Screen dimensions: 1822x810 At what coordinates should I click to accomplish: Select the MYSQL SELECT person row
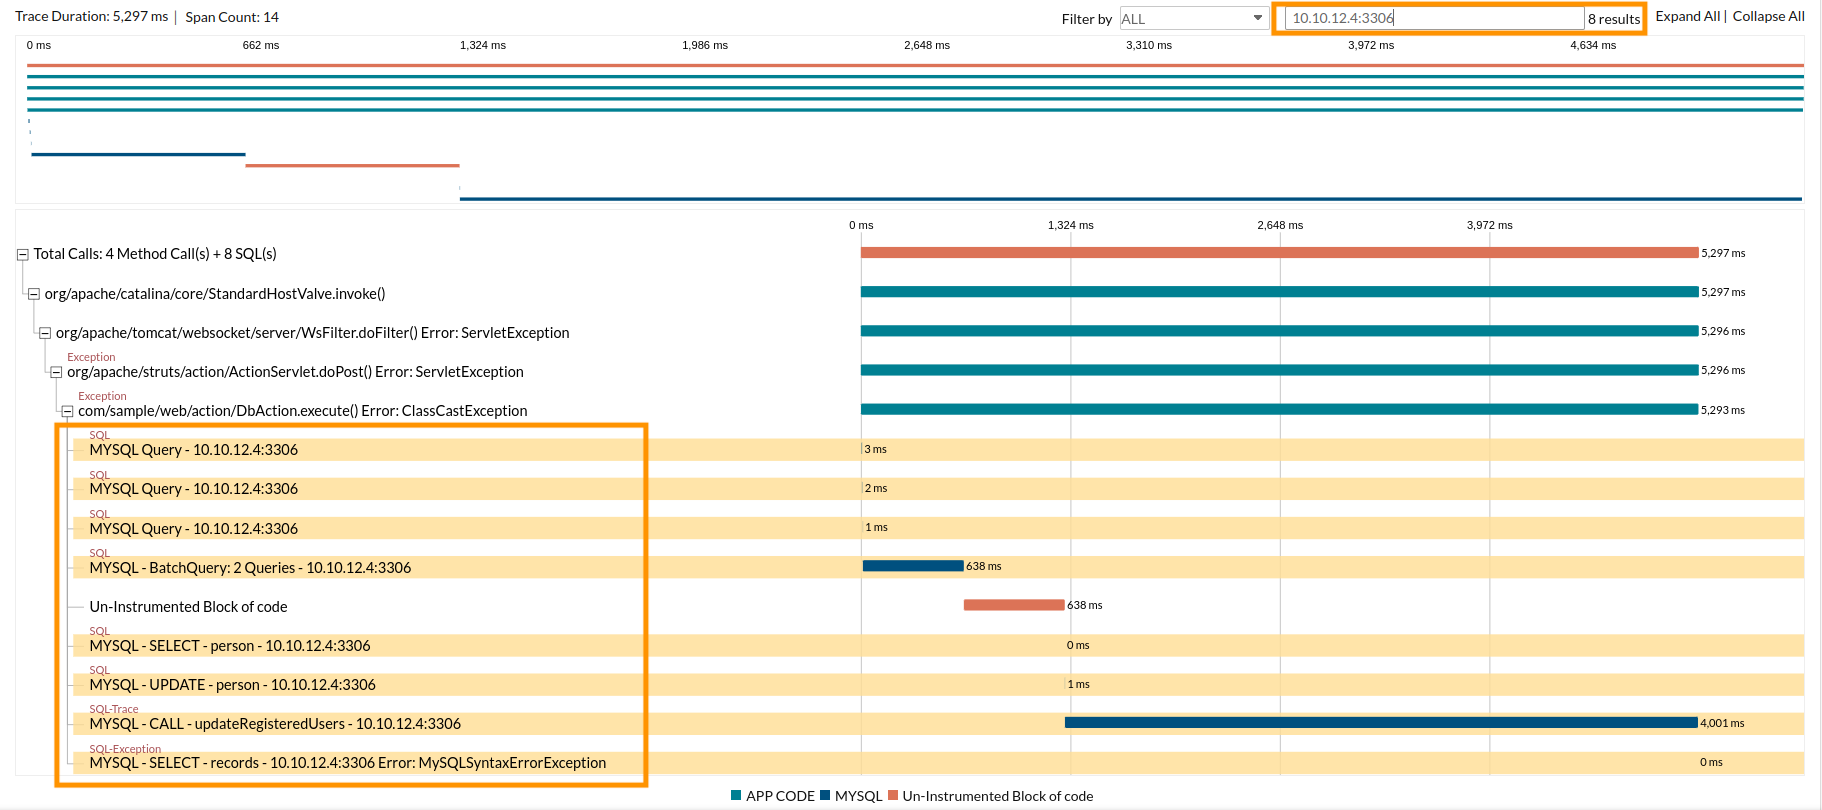click(230, 646)
